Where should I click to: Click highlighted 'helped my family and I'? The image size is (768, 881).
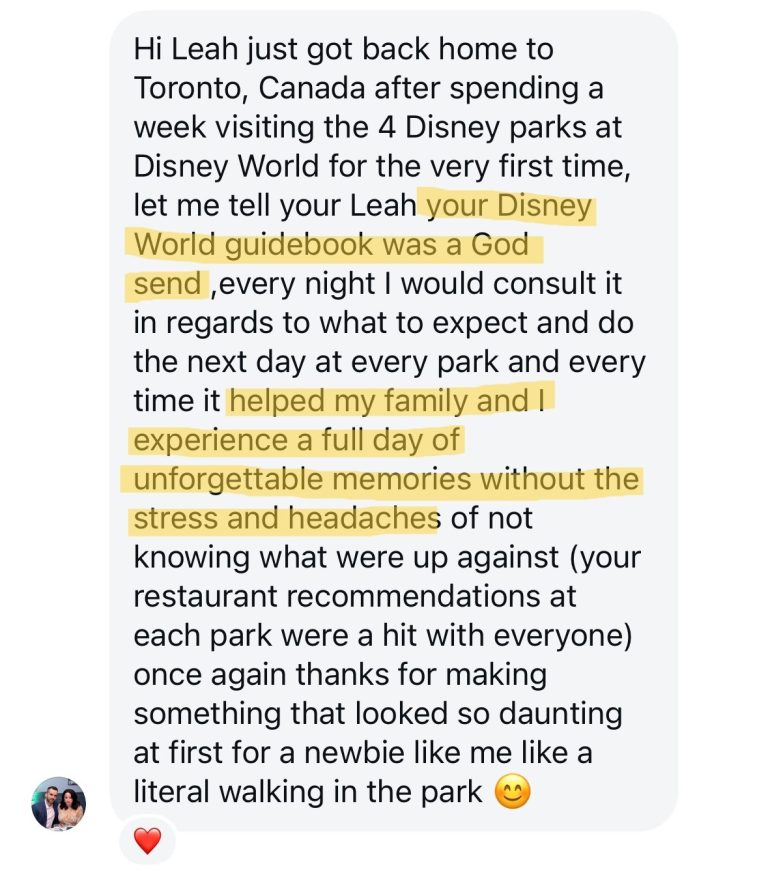(392, 401)
